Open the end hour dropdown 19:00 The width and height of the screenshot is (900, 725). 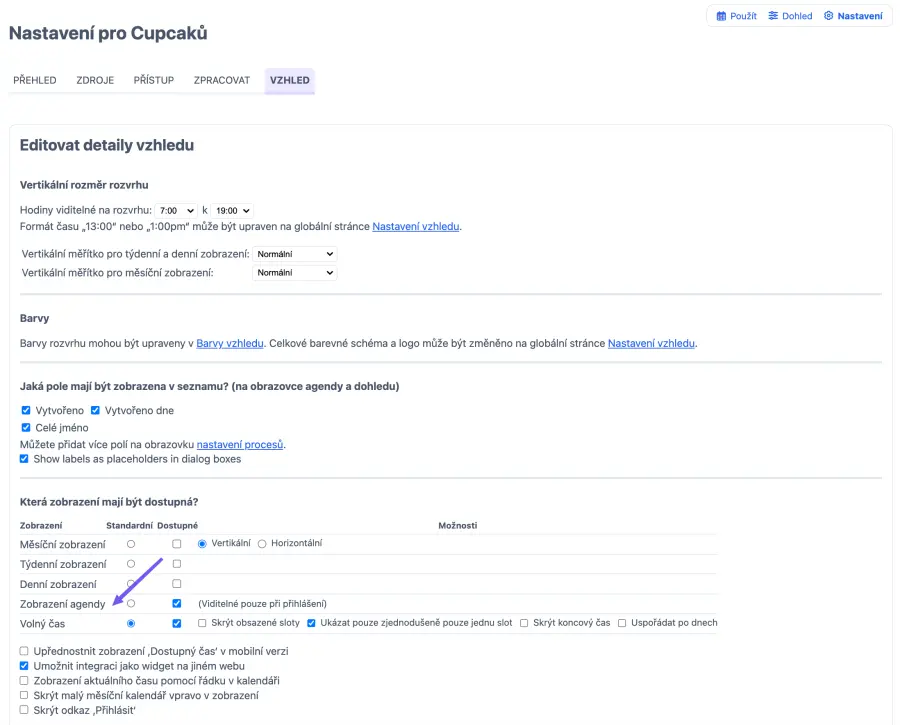click(233, 211)
